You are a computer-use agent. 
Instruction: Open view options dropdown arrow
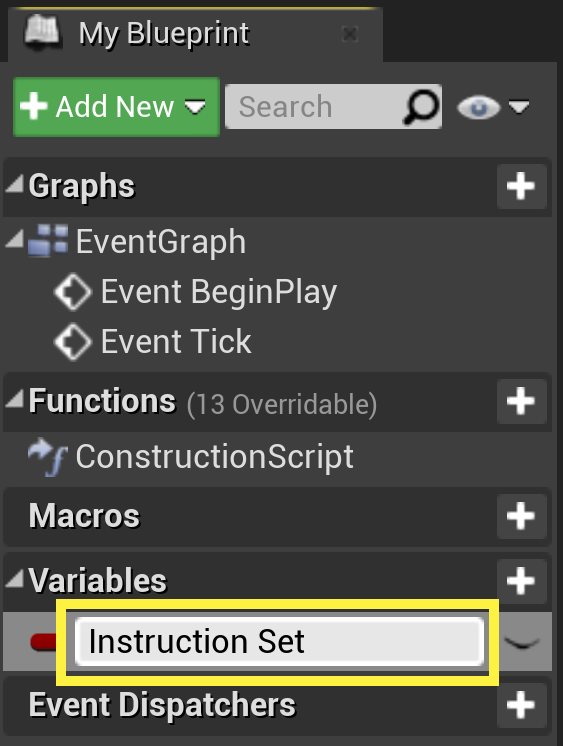(x=519, y=107)
